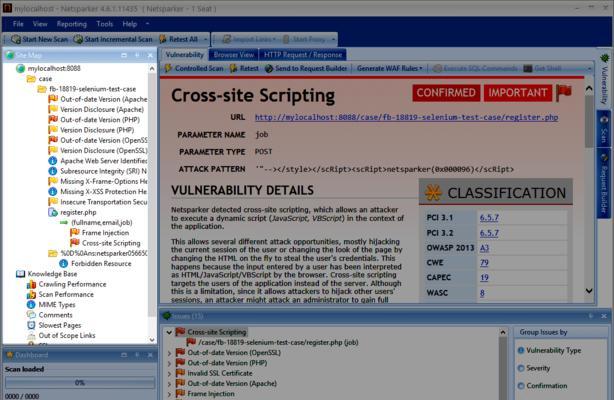Click the Comments icon in Knowledge Base

pos(31,315)
